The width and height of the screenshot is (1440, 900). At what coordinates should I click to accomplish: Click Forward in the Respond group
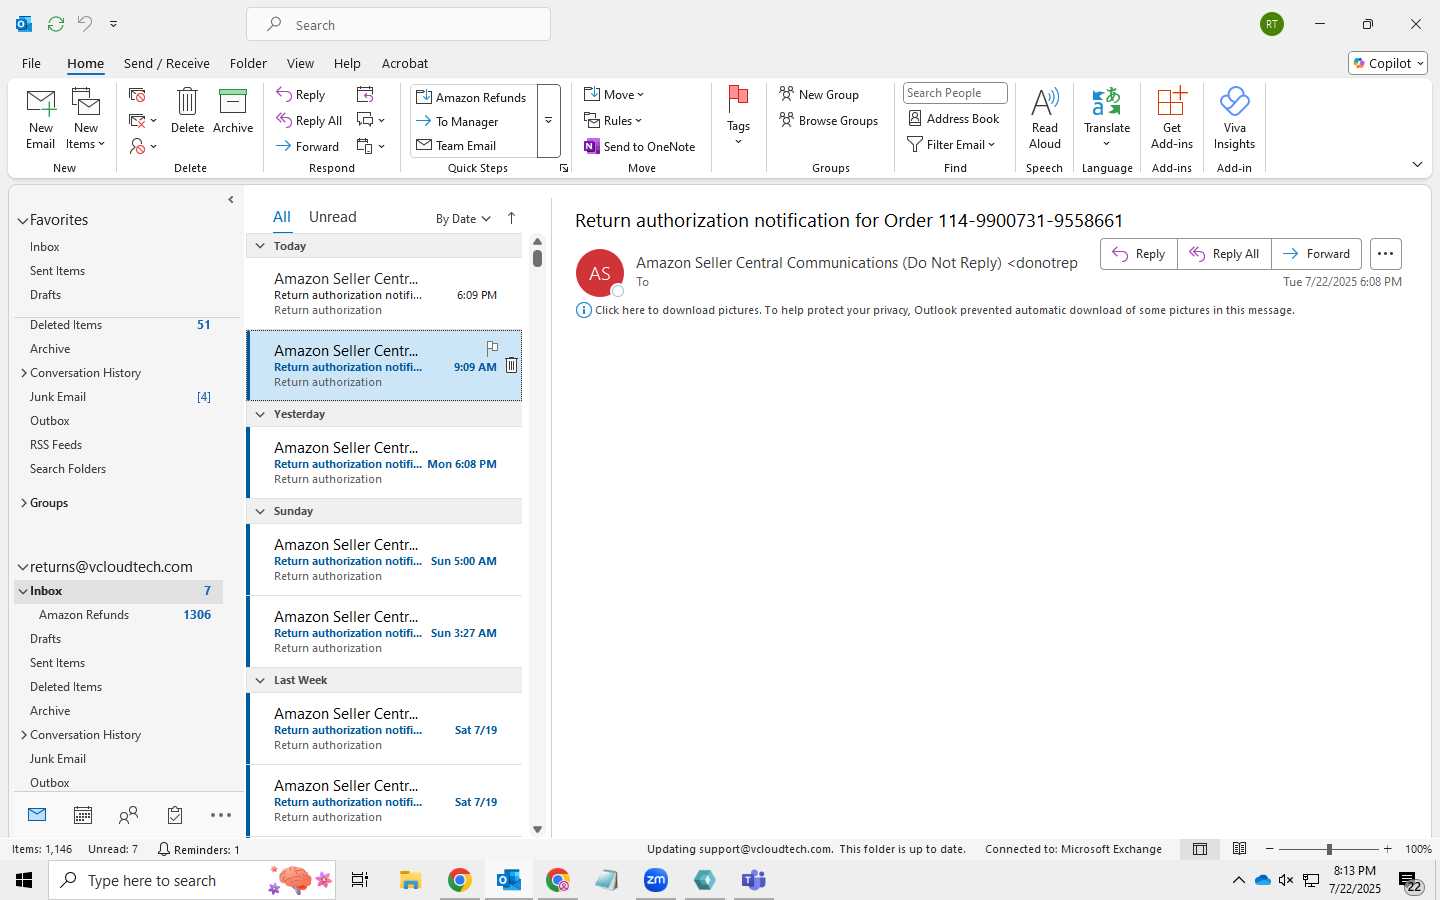[x=308, y=146]
